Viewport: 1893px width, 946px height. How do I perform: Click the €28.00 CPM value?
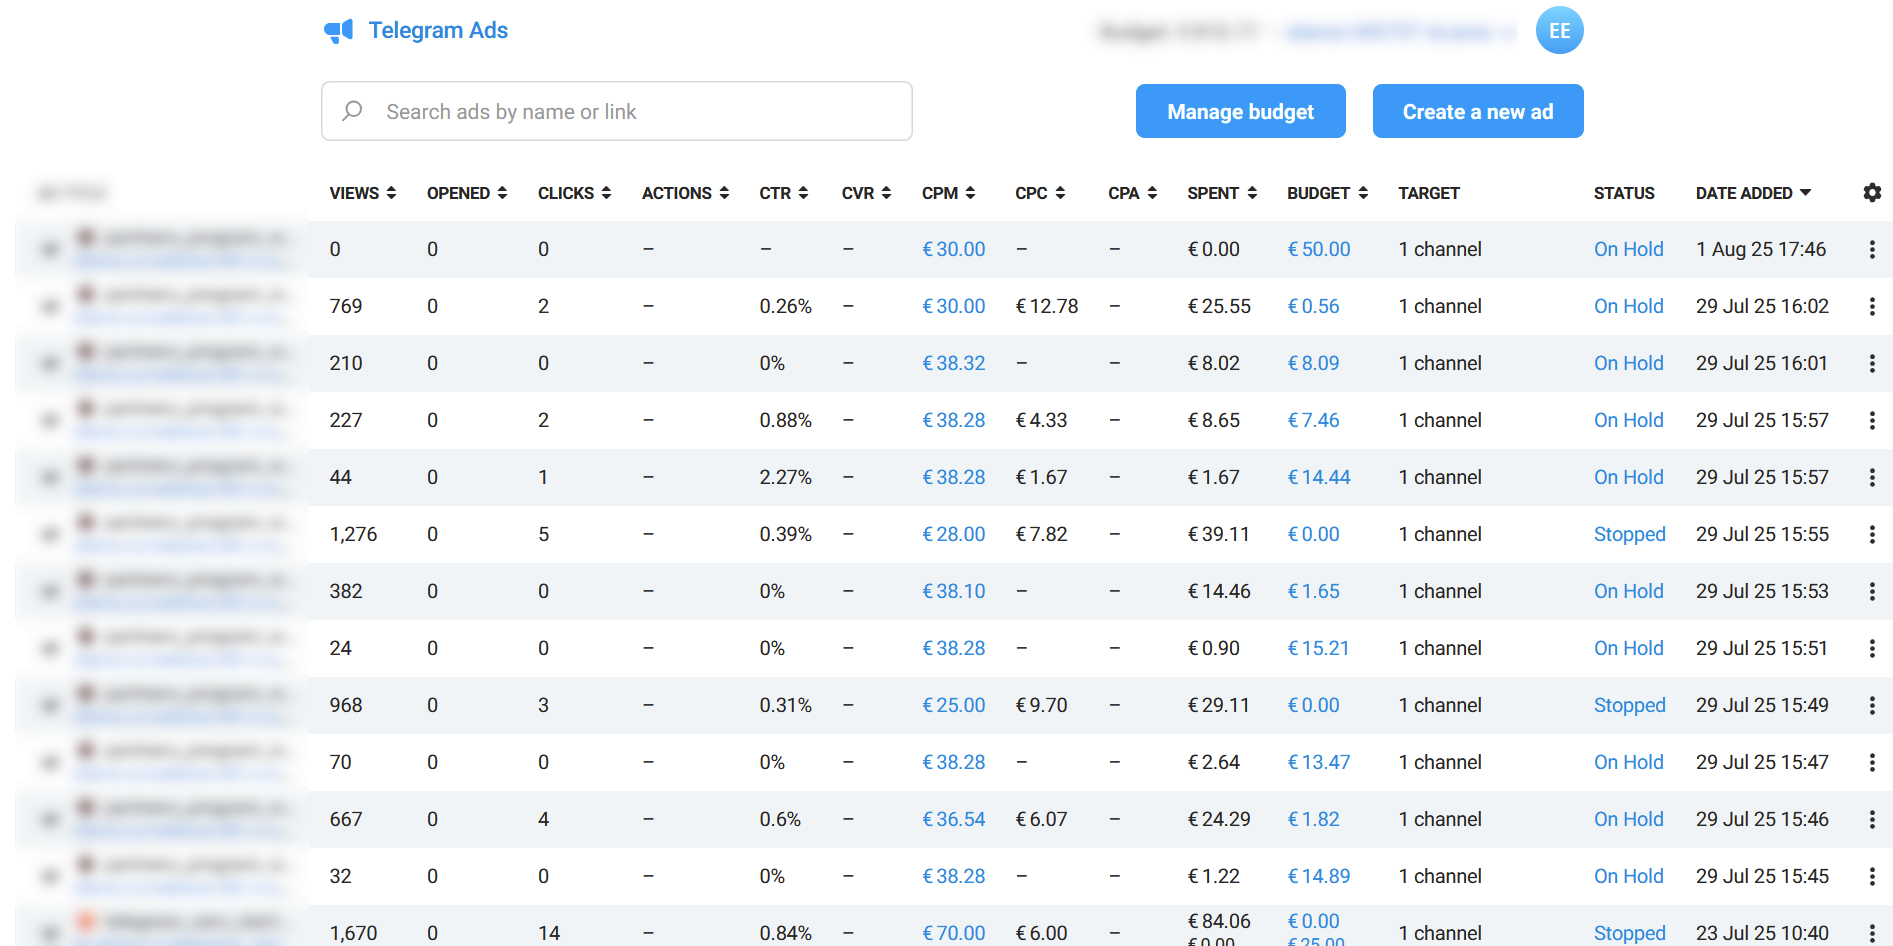(953, 535)
